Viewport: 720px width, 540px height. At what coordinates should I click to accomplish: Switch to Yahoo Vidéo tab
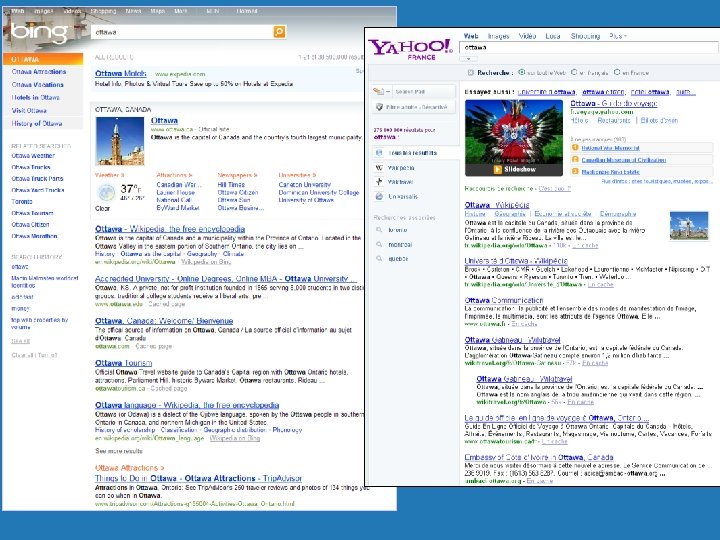coord(527,36)
